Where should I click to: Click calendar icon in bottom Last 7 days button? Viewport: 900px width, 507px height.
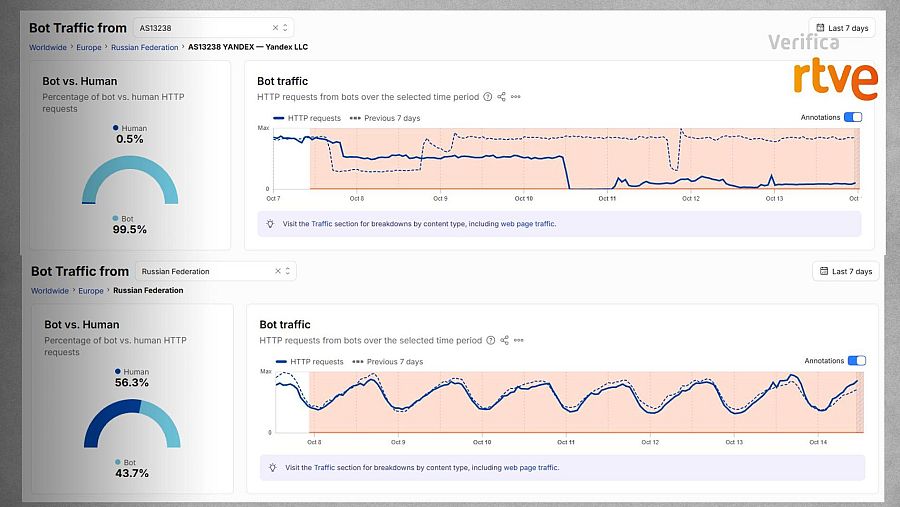824,271
